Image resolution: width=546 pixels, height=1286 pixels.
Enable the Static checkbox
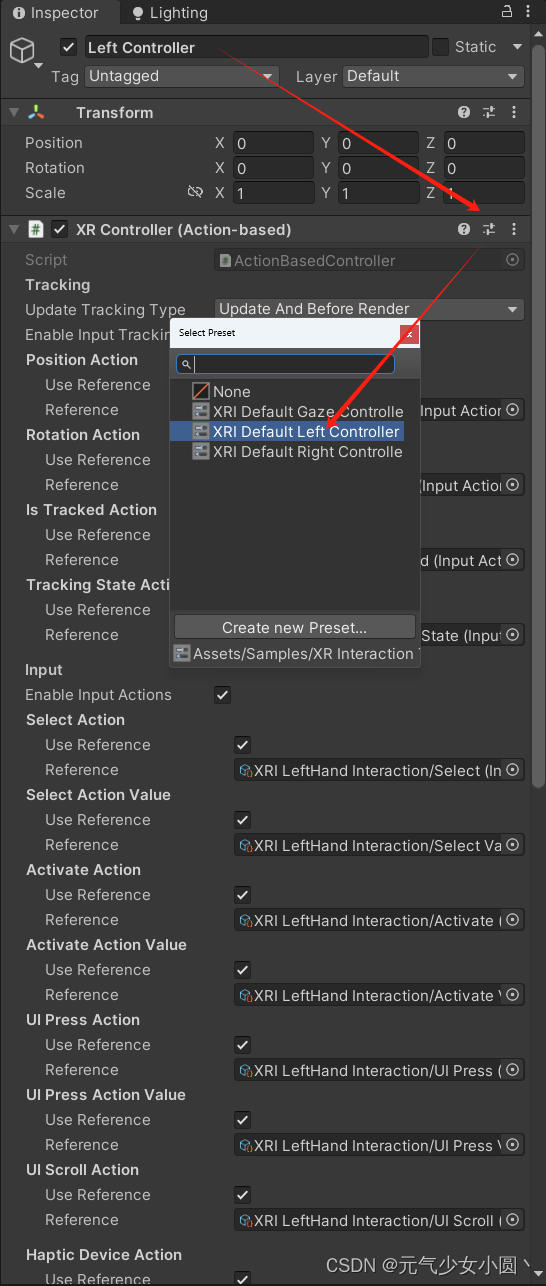pyautogui.click(x=440, y=47)
